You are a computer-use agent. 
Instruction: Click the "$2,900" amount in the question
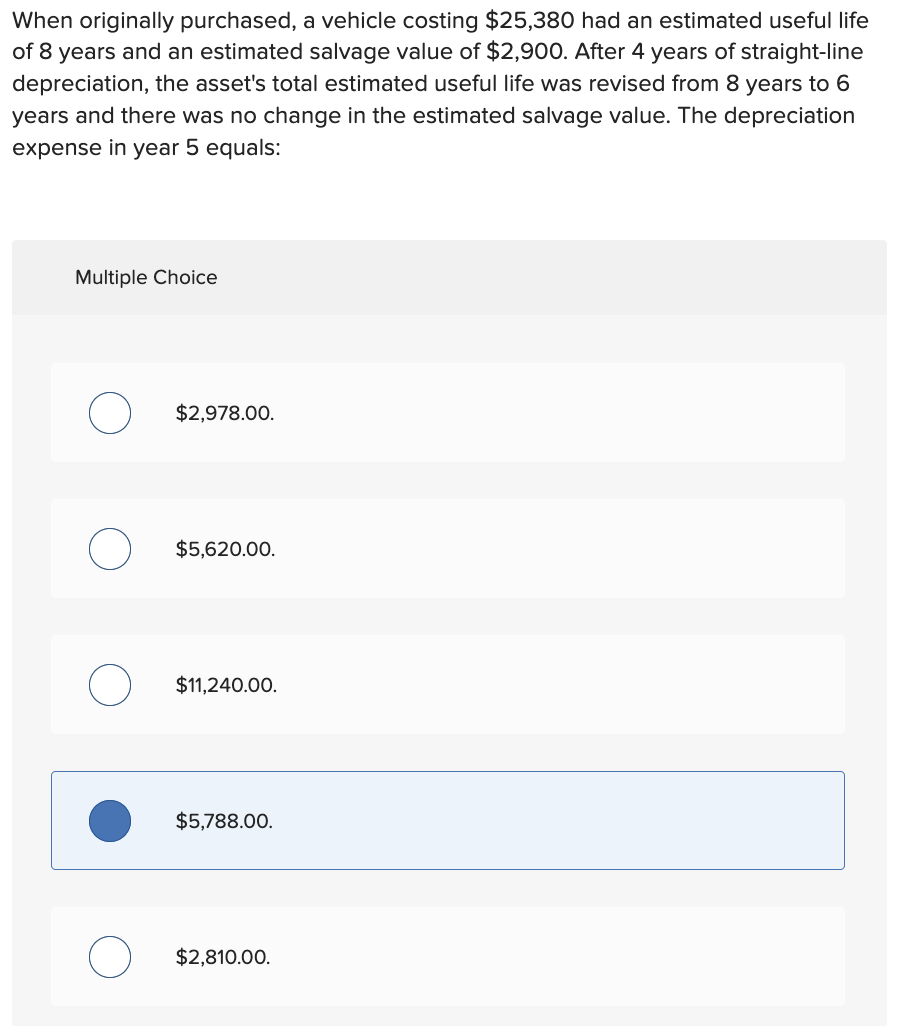pyautogui.click(x=526, y=52)
